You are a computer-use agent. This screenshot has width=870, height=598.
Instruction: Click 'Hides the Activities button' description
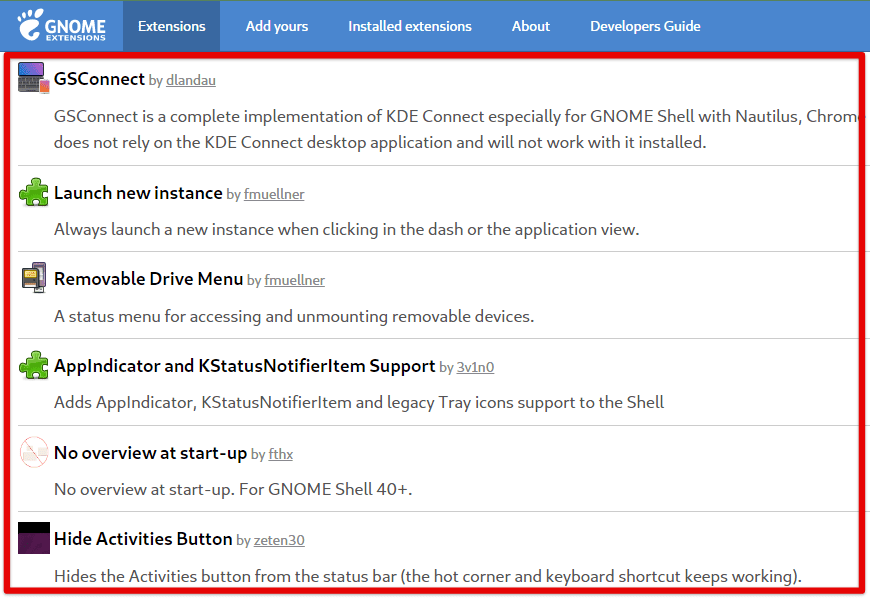pyautogui.click(x=428, y=576)
